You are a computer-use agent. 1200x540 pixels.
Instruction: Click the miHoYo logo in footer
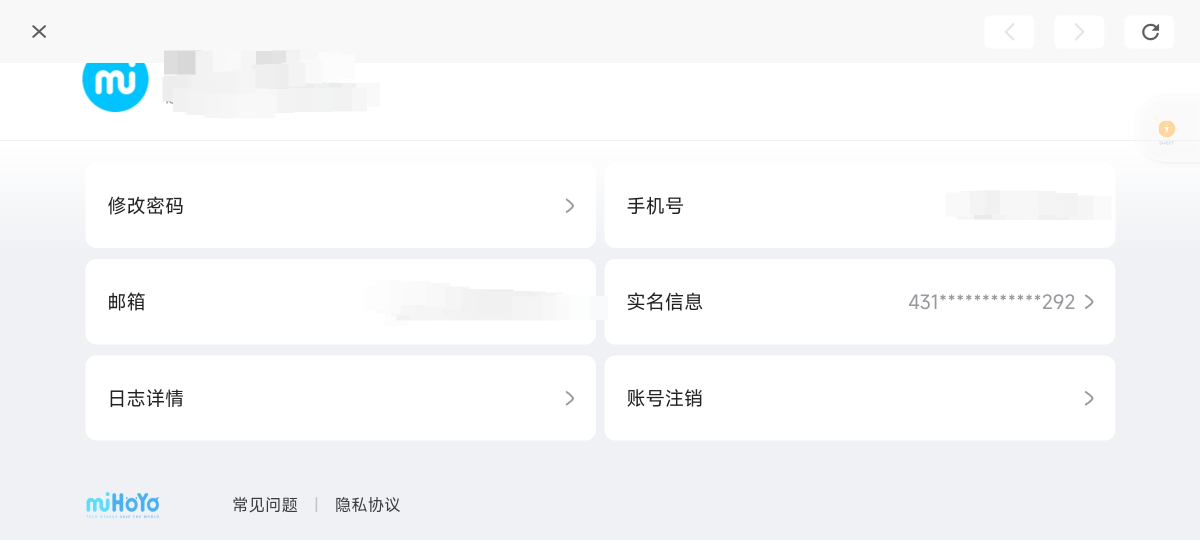123,504
